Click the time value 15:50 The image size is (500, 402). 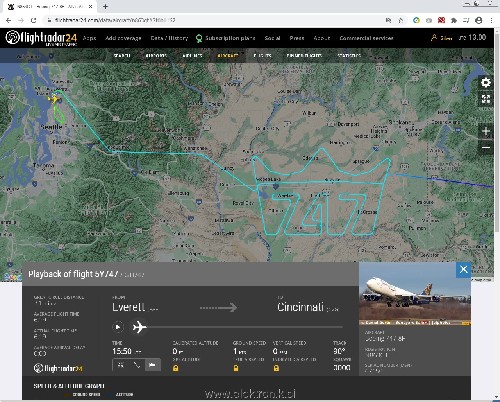coord(122,351)
